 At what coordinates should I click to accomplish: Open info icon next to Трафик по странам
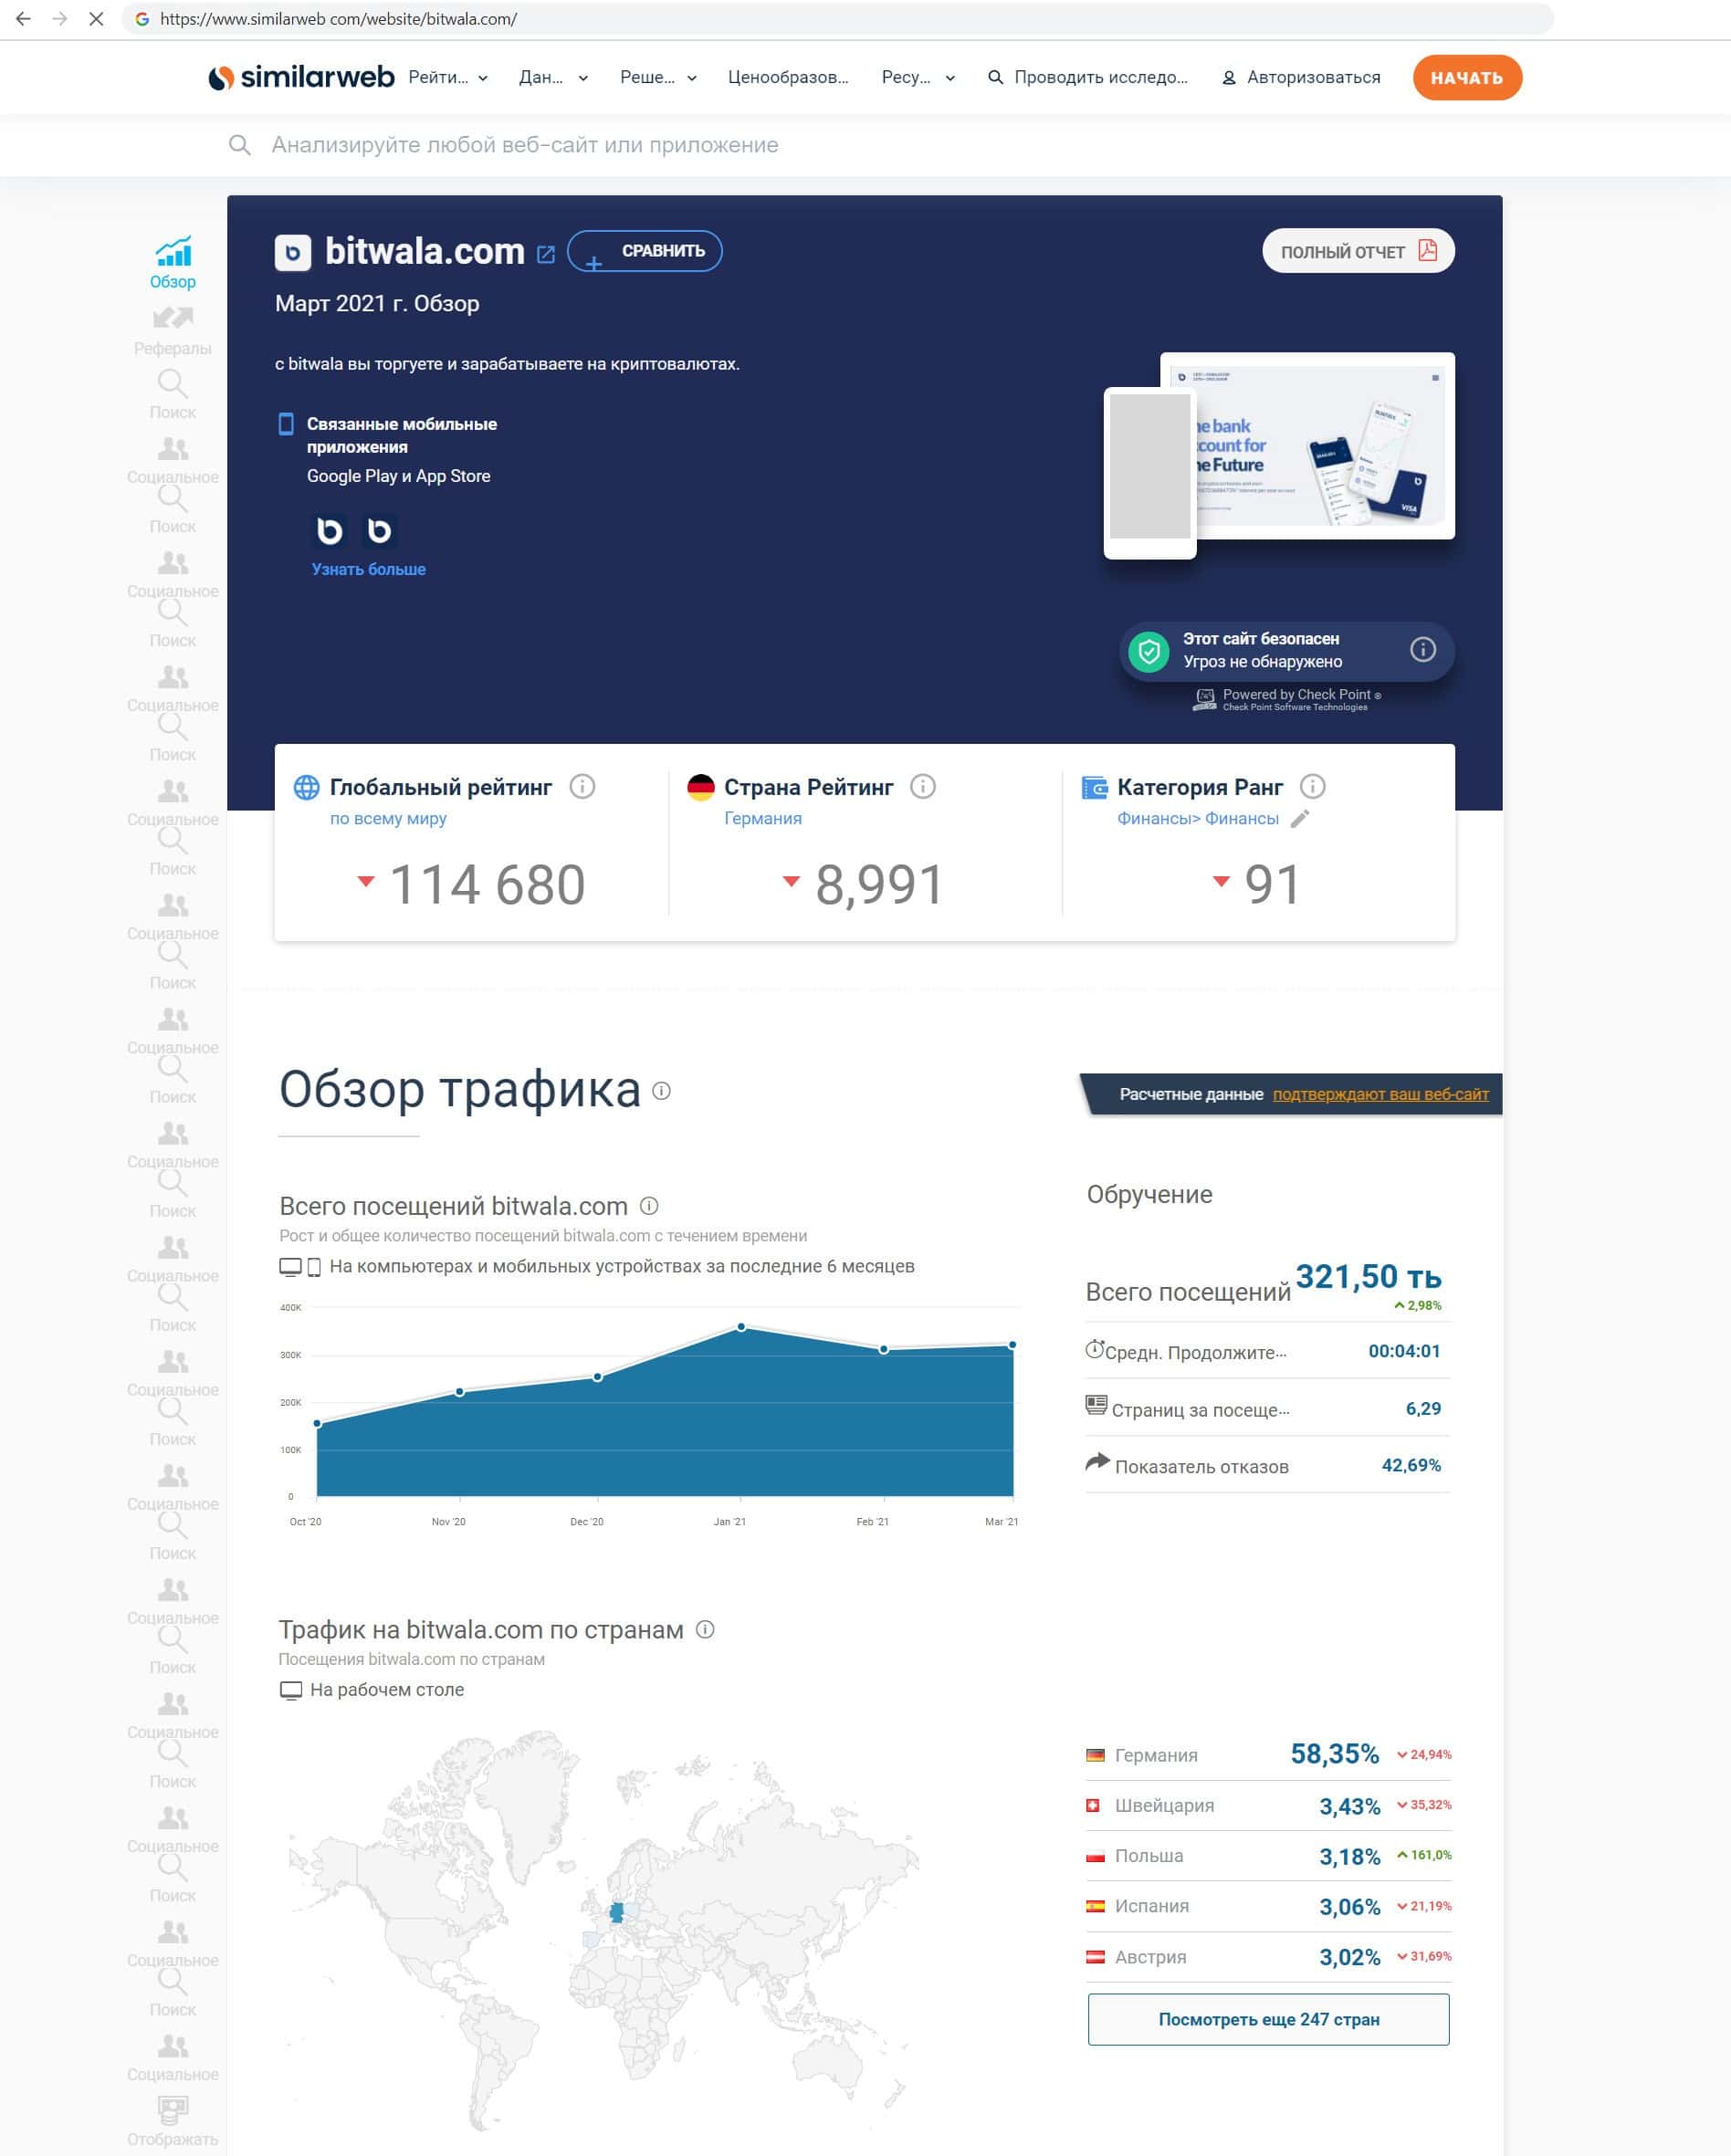click(x=705, y=1630)
